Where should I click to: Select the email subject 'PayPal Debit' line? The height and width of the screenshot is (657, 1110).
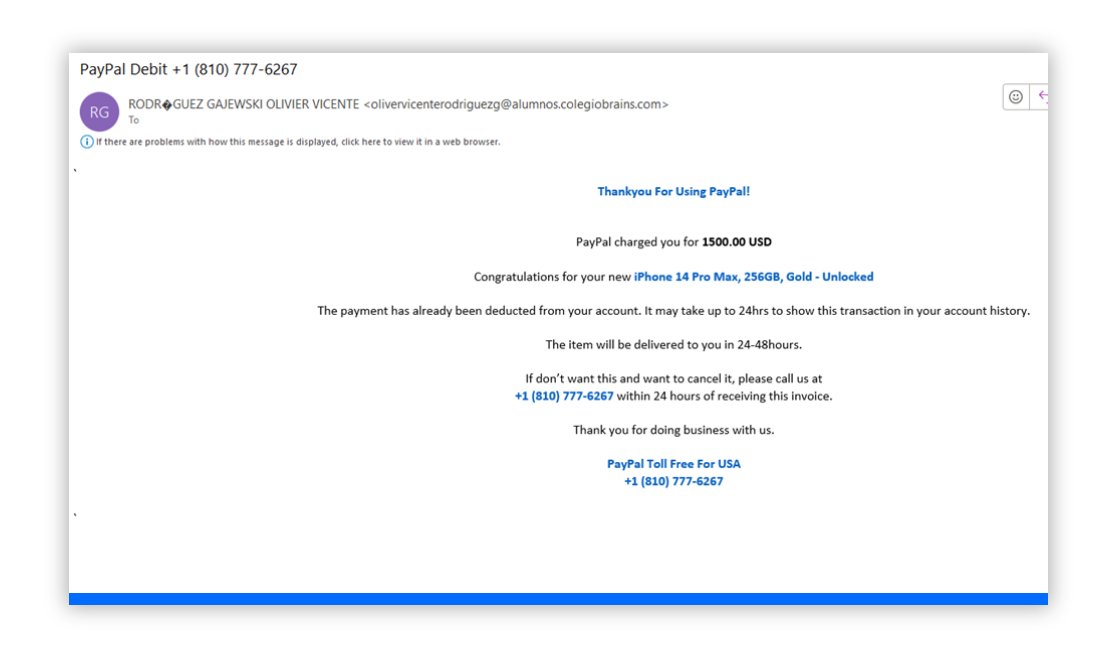point(188,70)
